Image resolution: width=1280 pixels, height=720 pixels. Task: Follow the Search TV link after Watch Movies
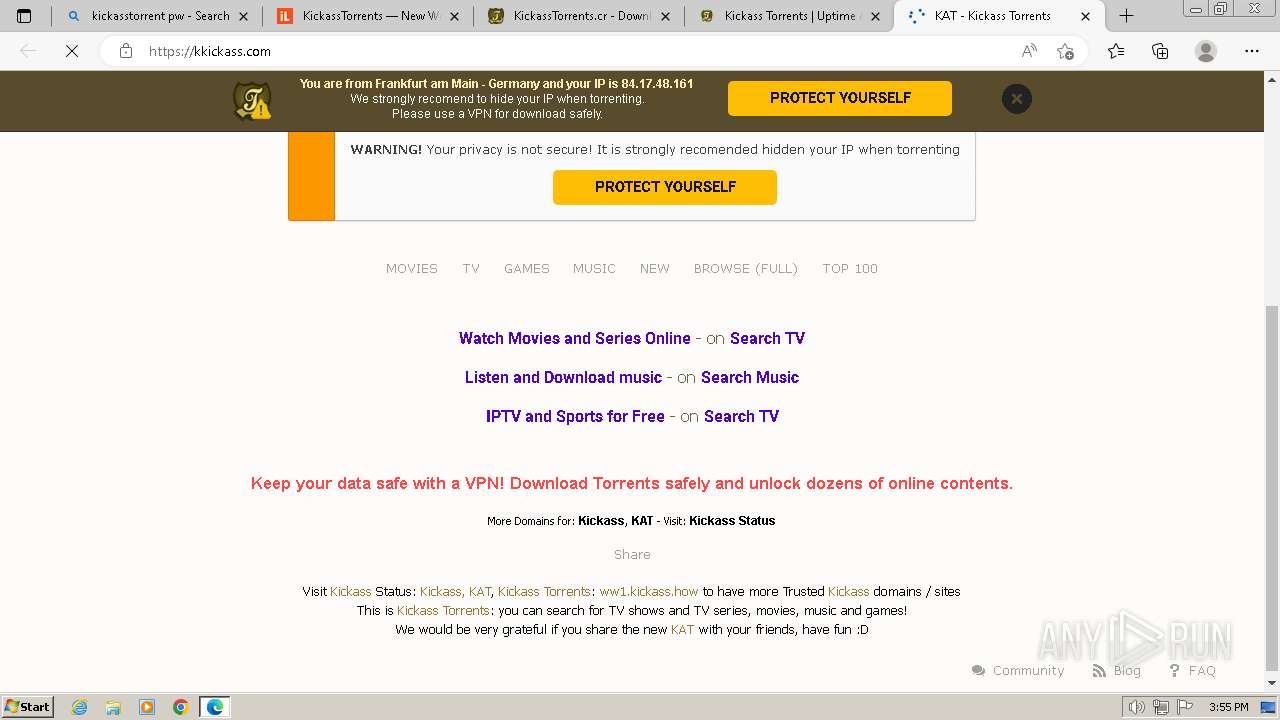pos(767,338)
